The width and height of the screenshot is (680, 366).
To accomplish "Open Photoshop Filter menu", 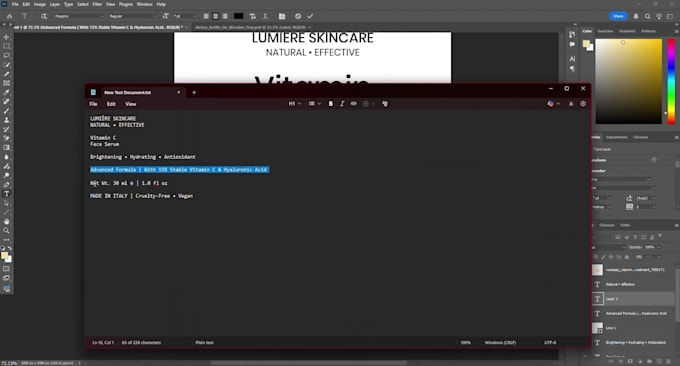I will (x=97, y=4).
